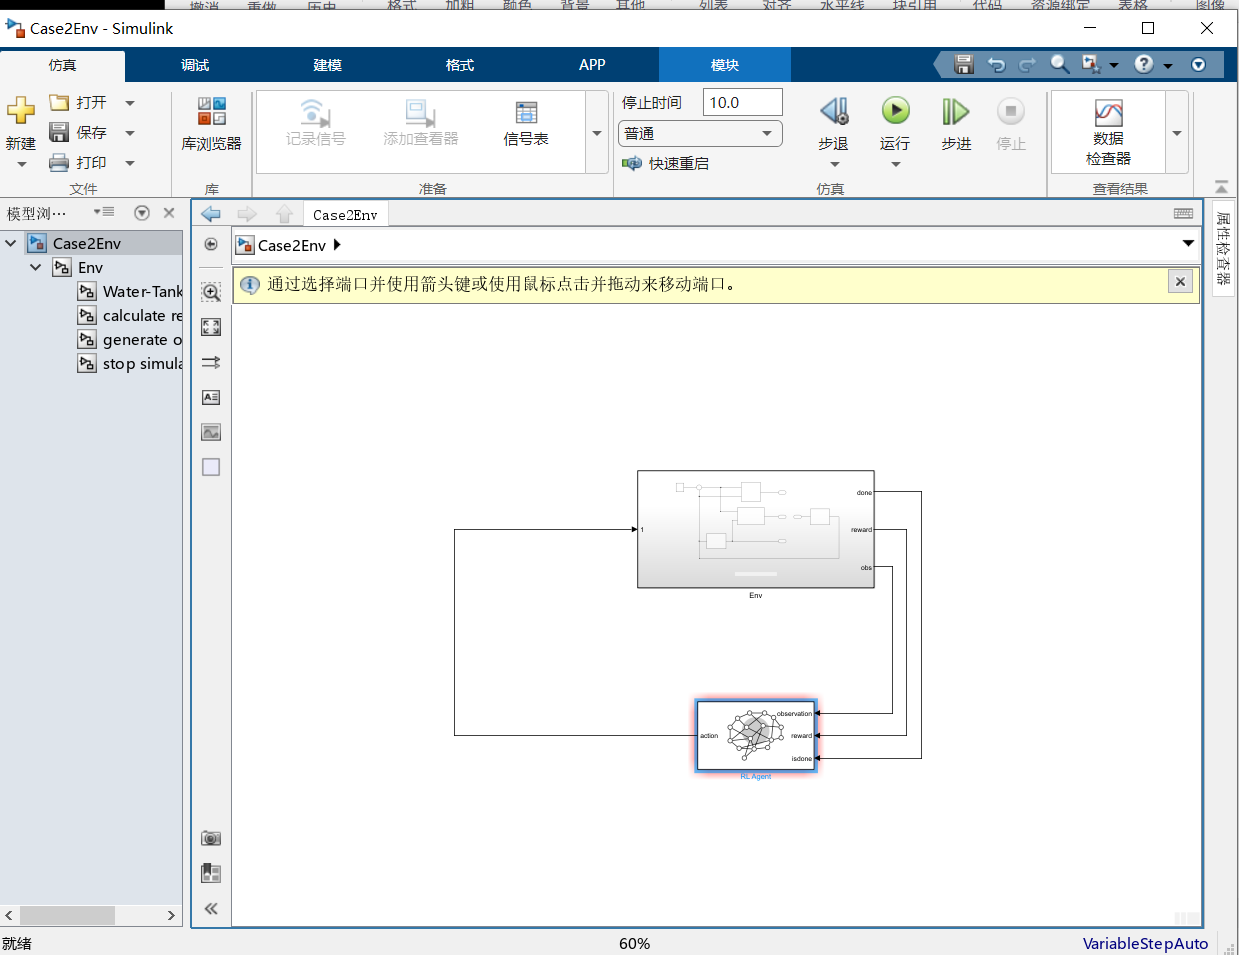Expand the 准备 gallery dropdown arrow
The width and height of the screenshot is (1239, 955).
[597, 133]
